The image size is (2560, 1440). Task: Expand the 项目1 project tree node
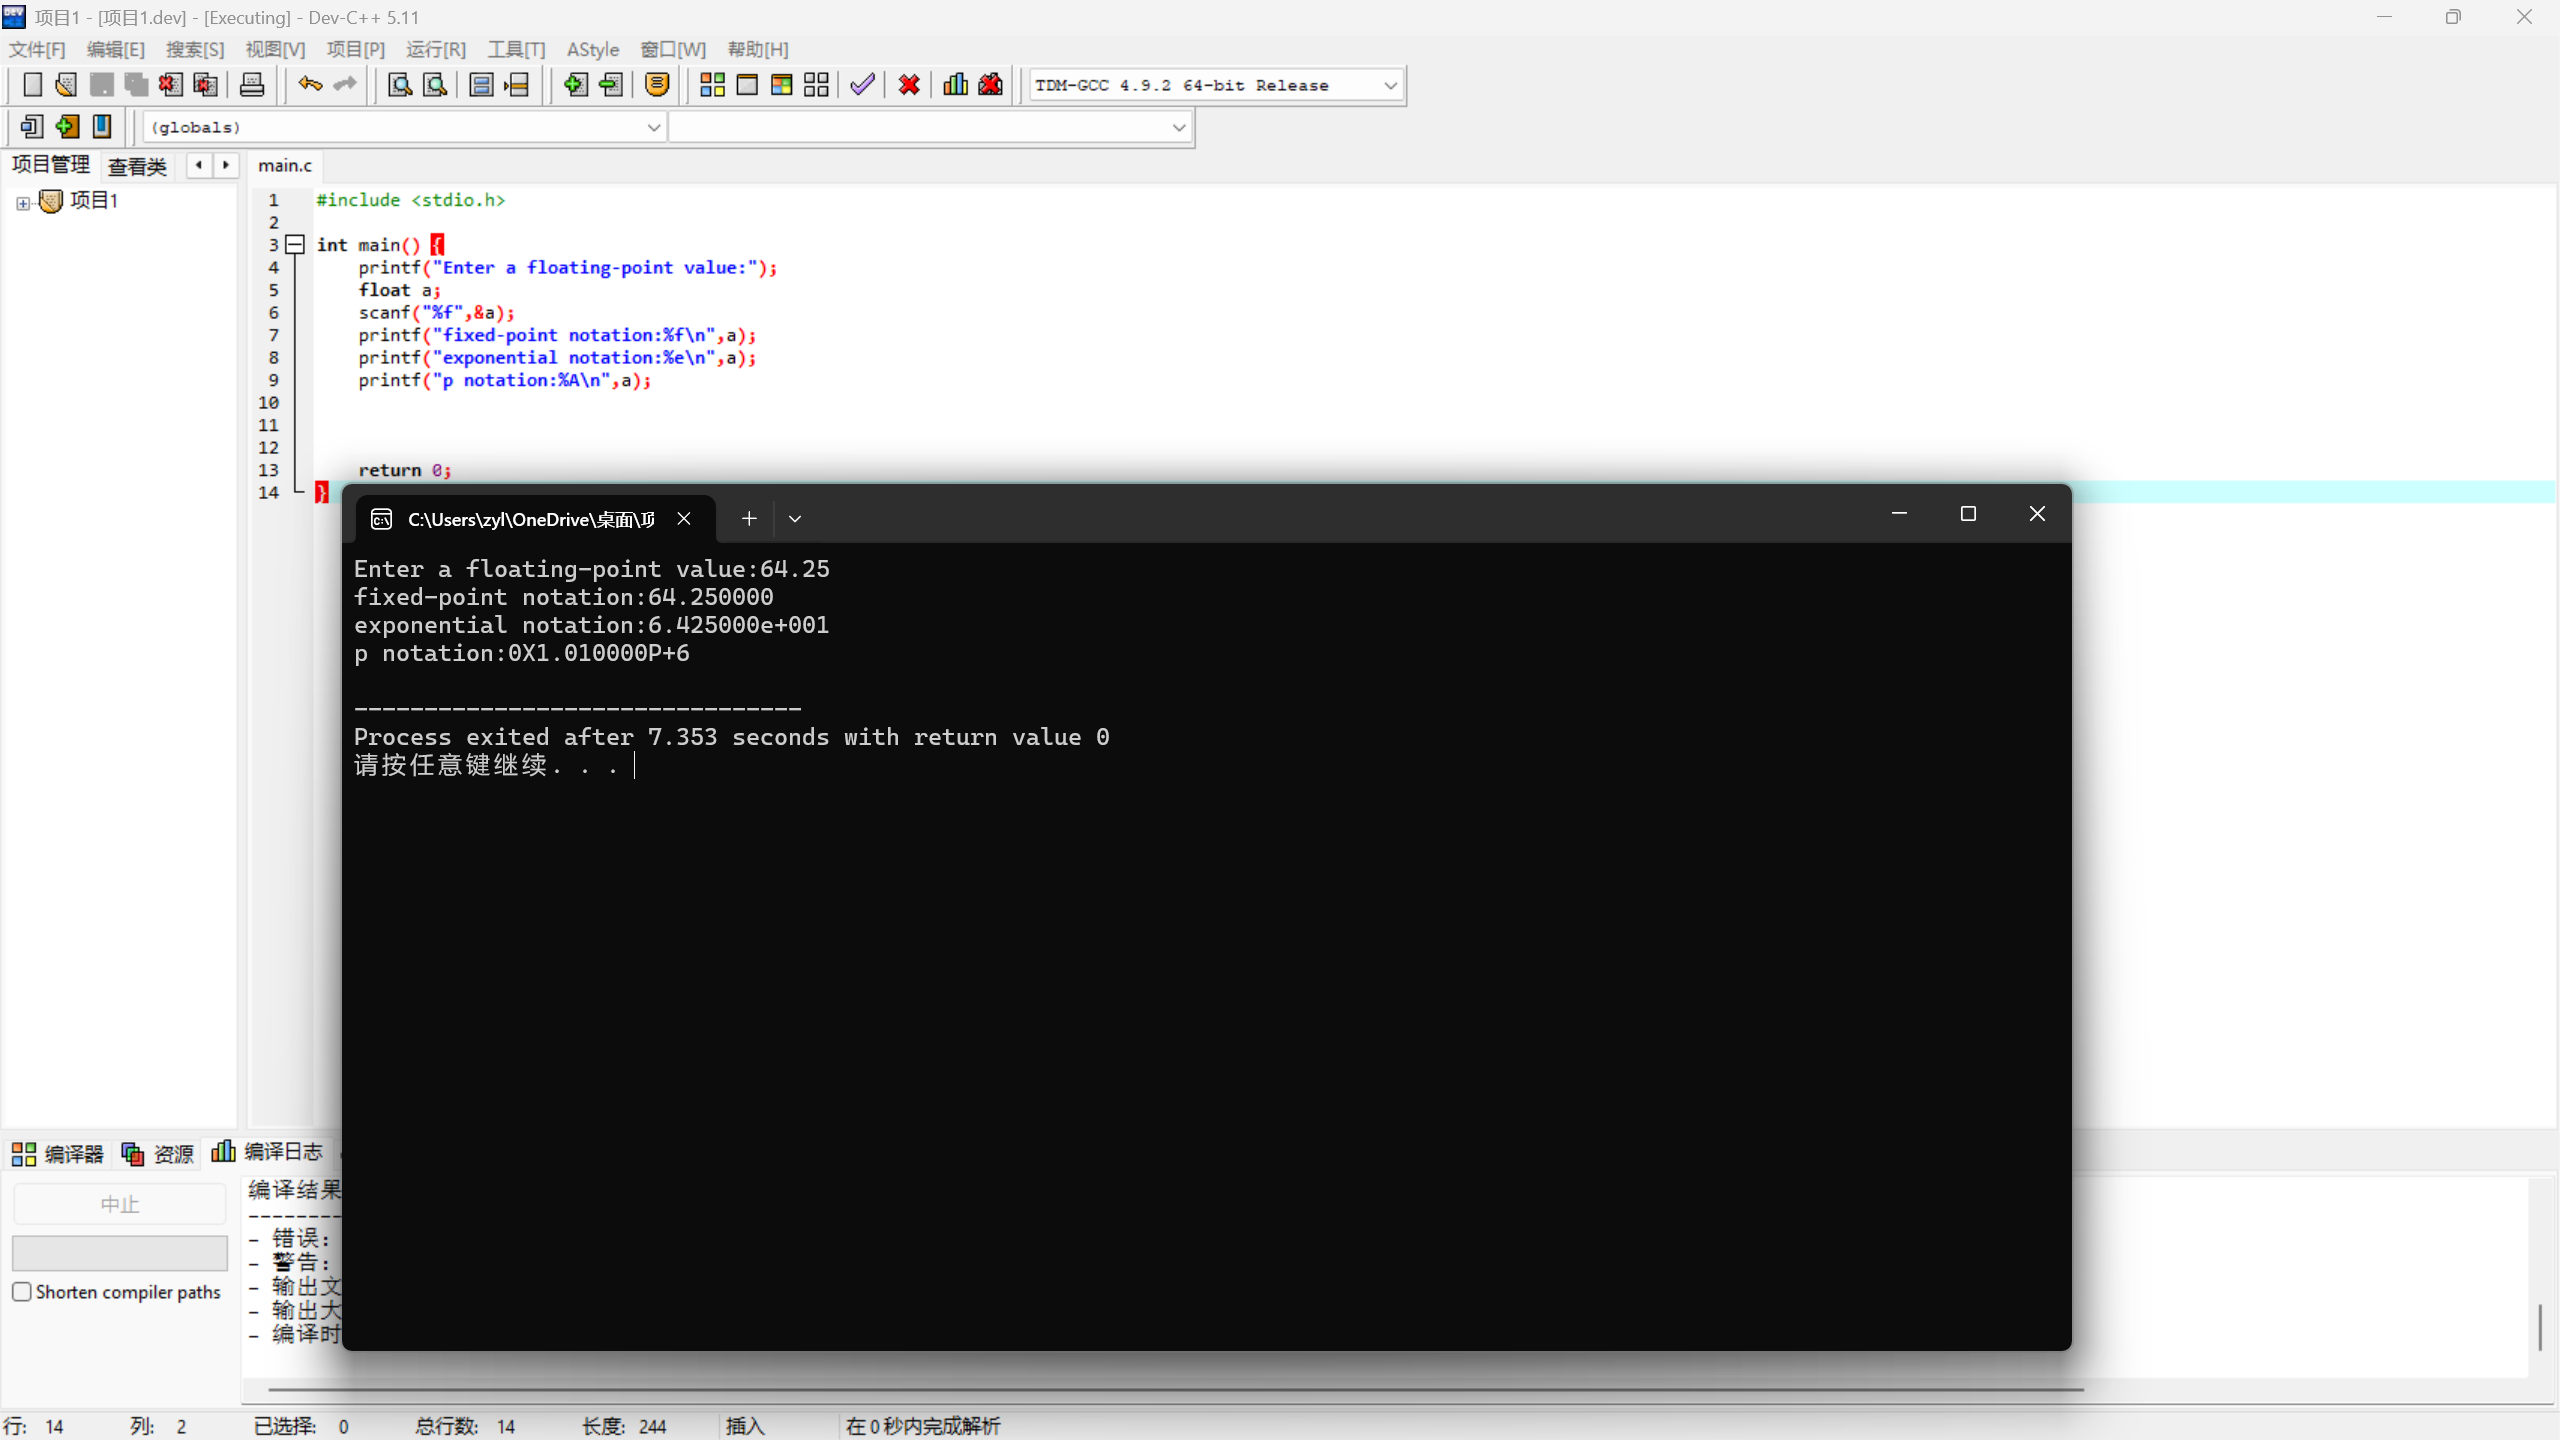(x=23, y=202)
